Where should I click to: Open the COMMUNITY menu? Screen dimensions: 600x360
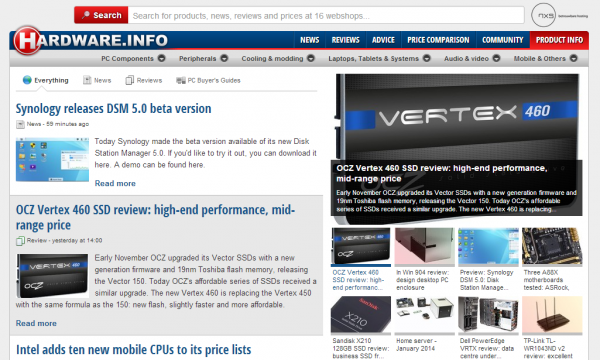(502, 40)
